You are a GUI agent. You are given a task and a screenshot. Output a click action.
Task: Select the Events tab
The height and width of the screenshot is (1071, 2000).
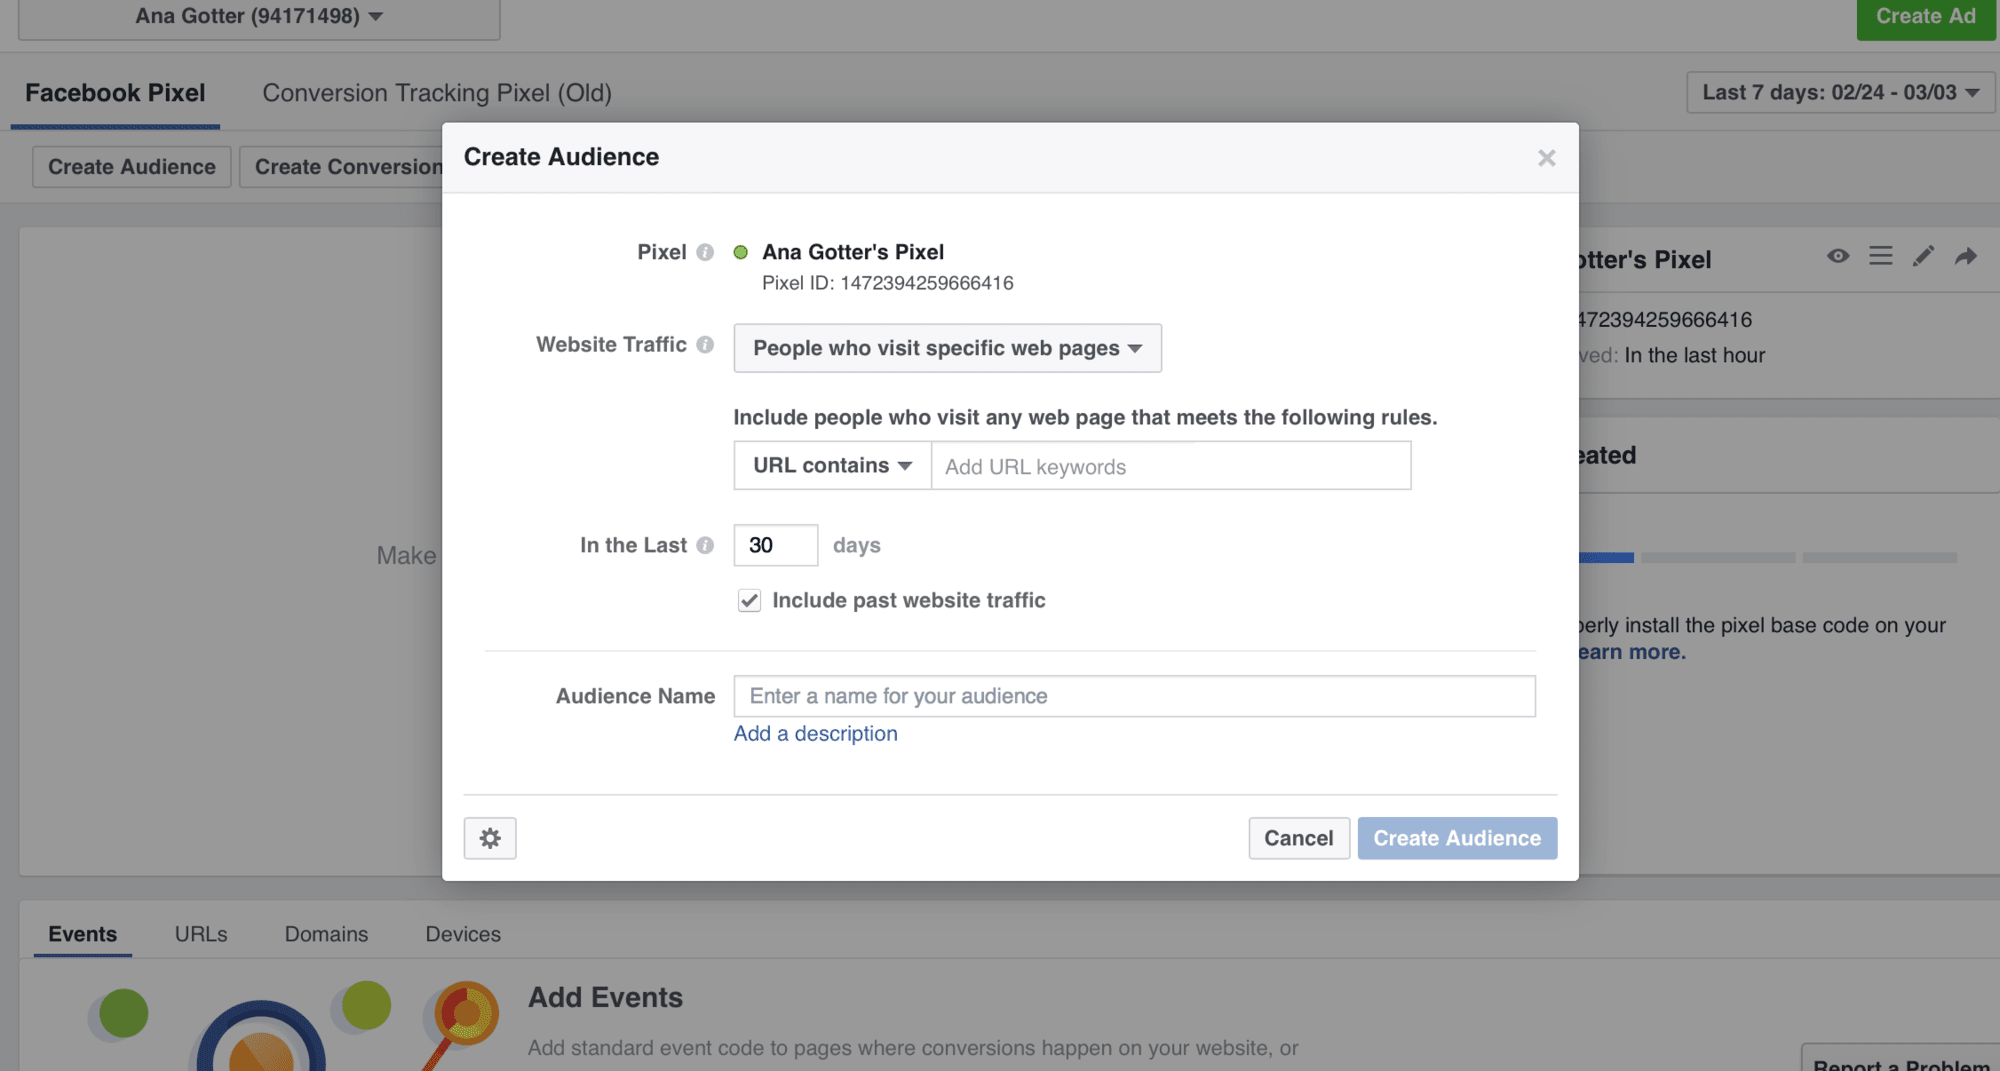pos(83,934)
